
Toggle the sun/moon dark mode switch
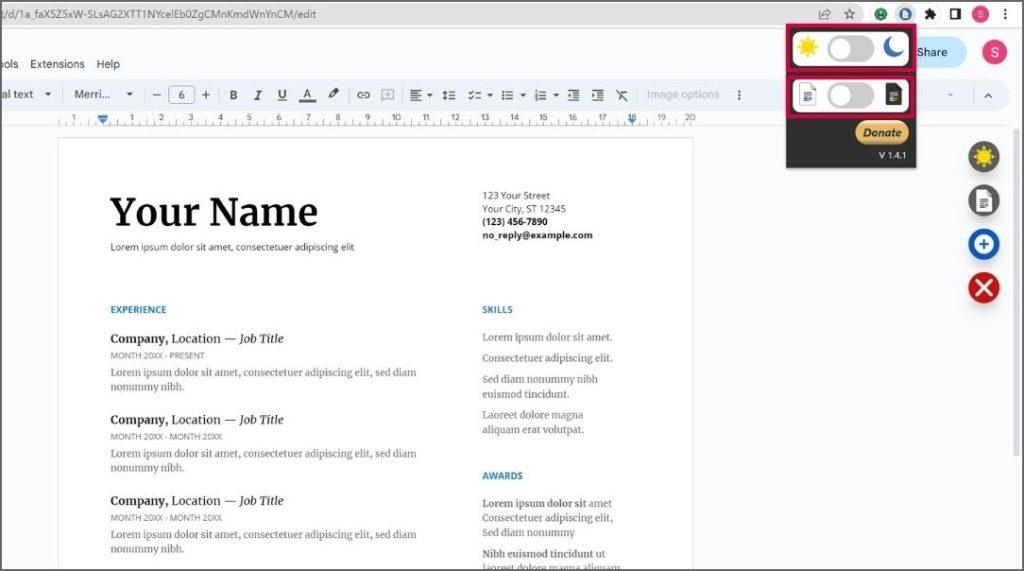850,49
